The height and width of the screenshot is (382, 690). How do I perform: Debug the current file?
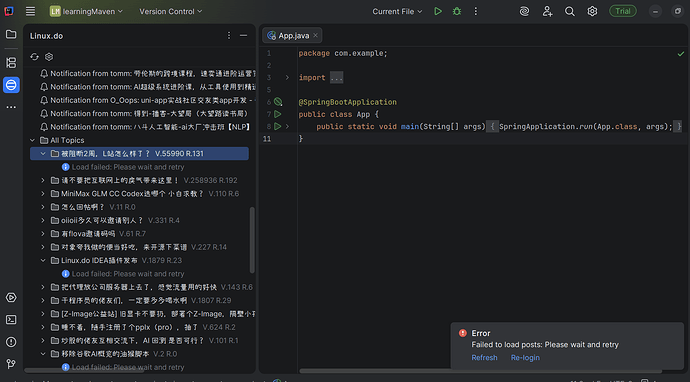(x=457, y=11)
